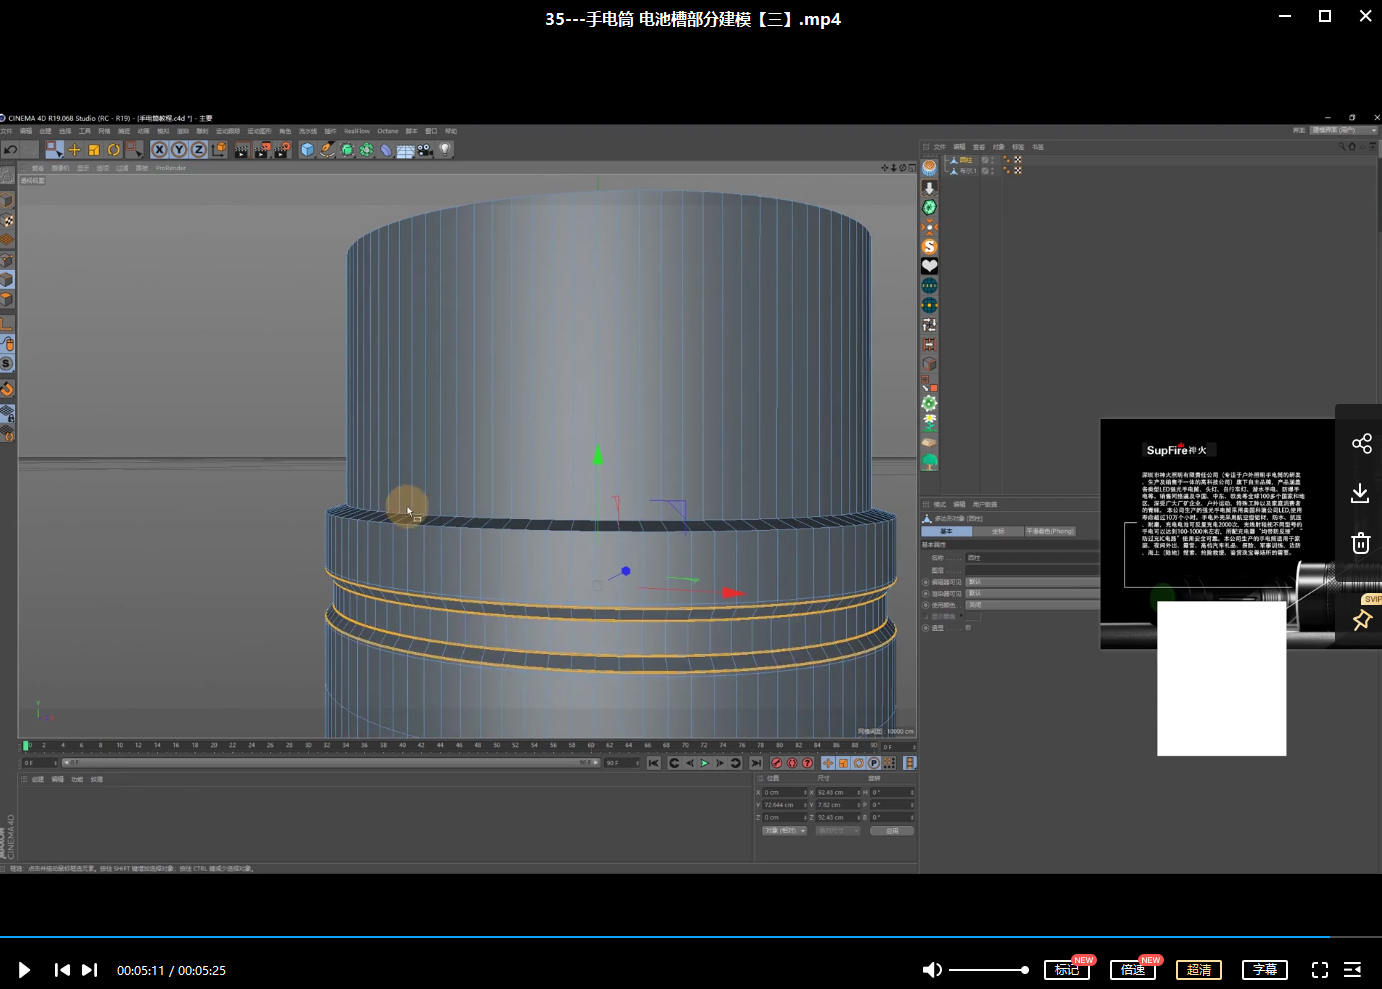Add a Camera object
Viewport: 1382px width, 989px height.
pyautogui.click(x=425, y=150)
